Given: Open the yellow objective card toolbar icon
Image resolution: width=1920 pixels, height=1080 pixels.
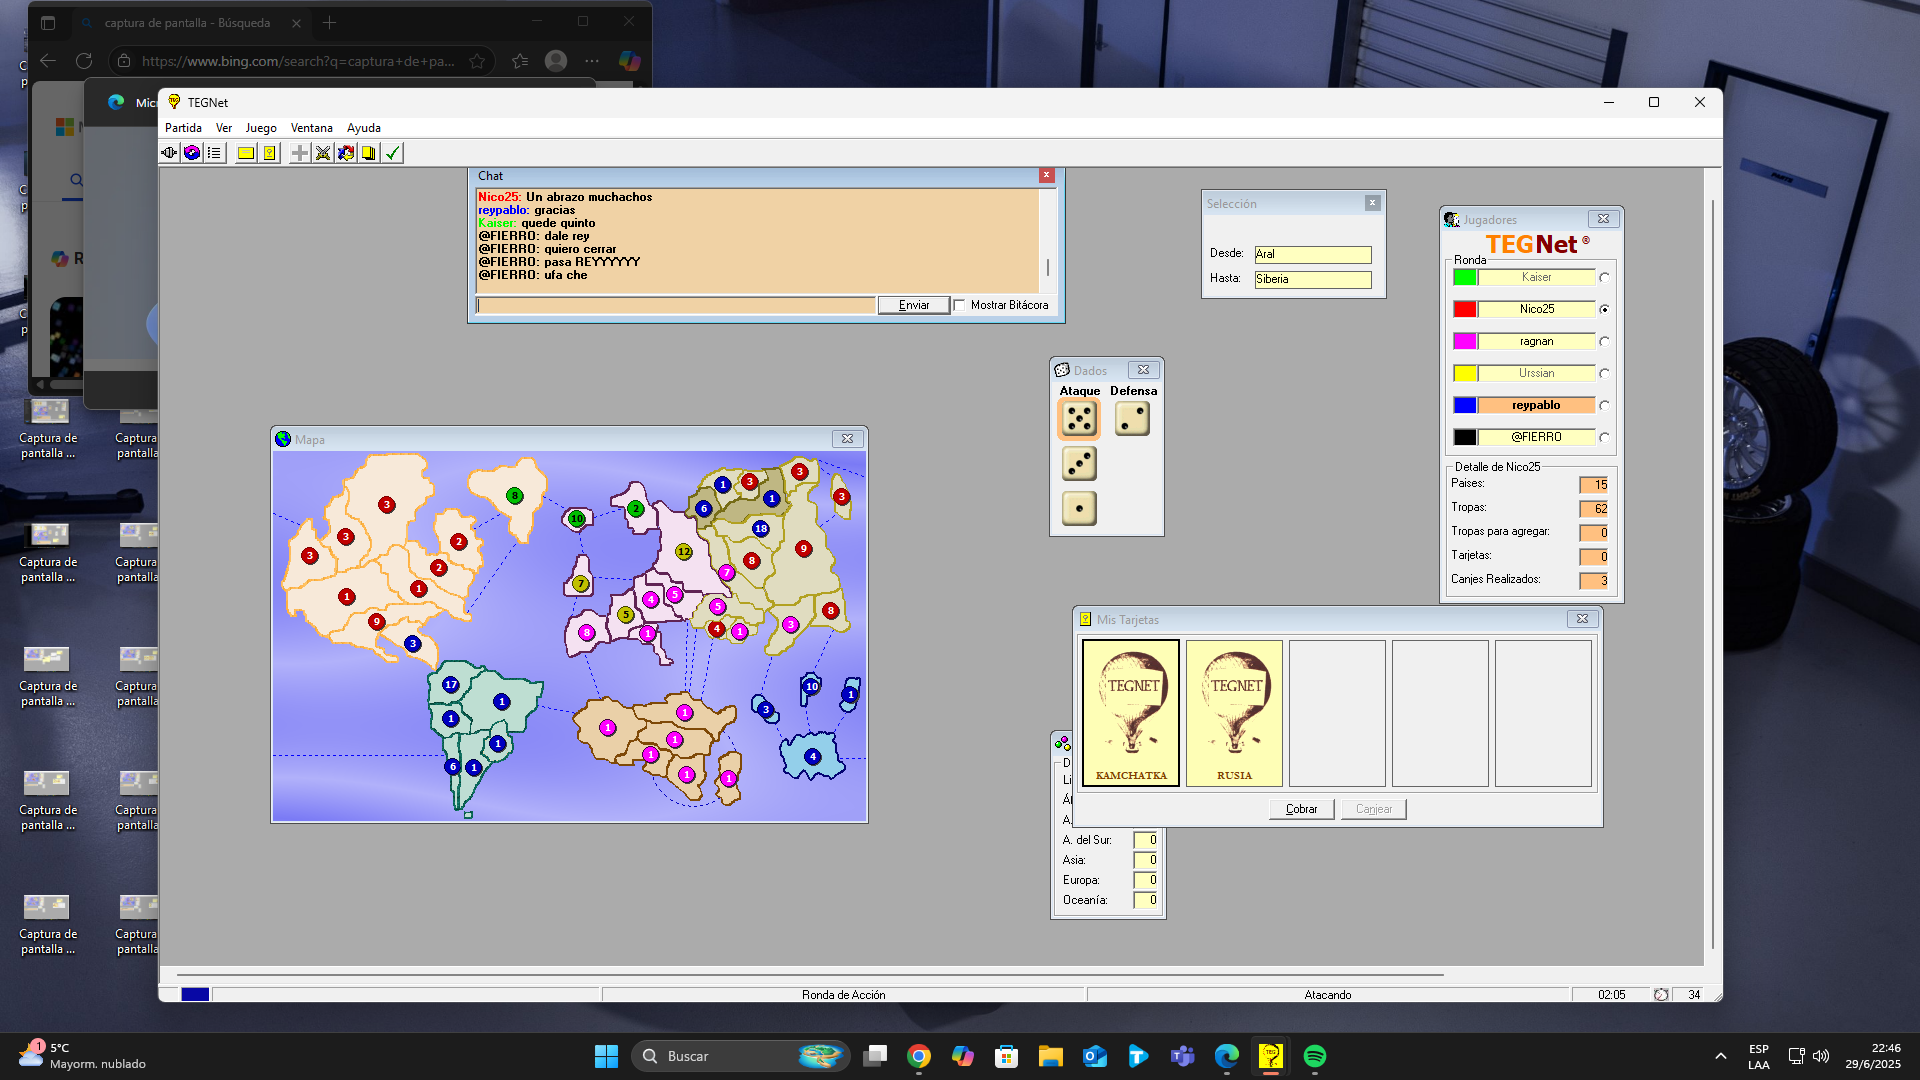Looking at the screenshot, I should [269, 153].
